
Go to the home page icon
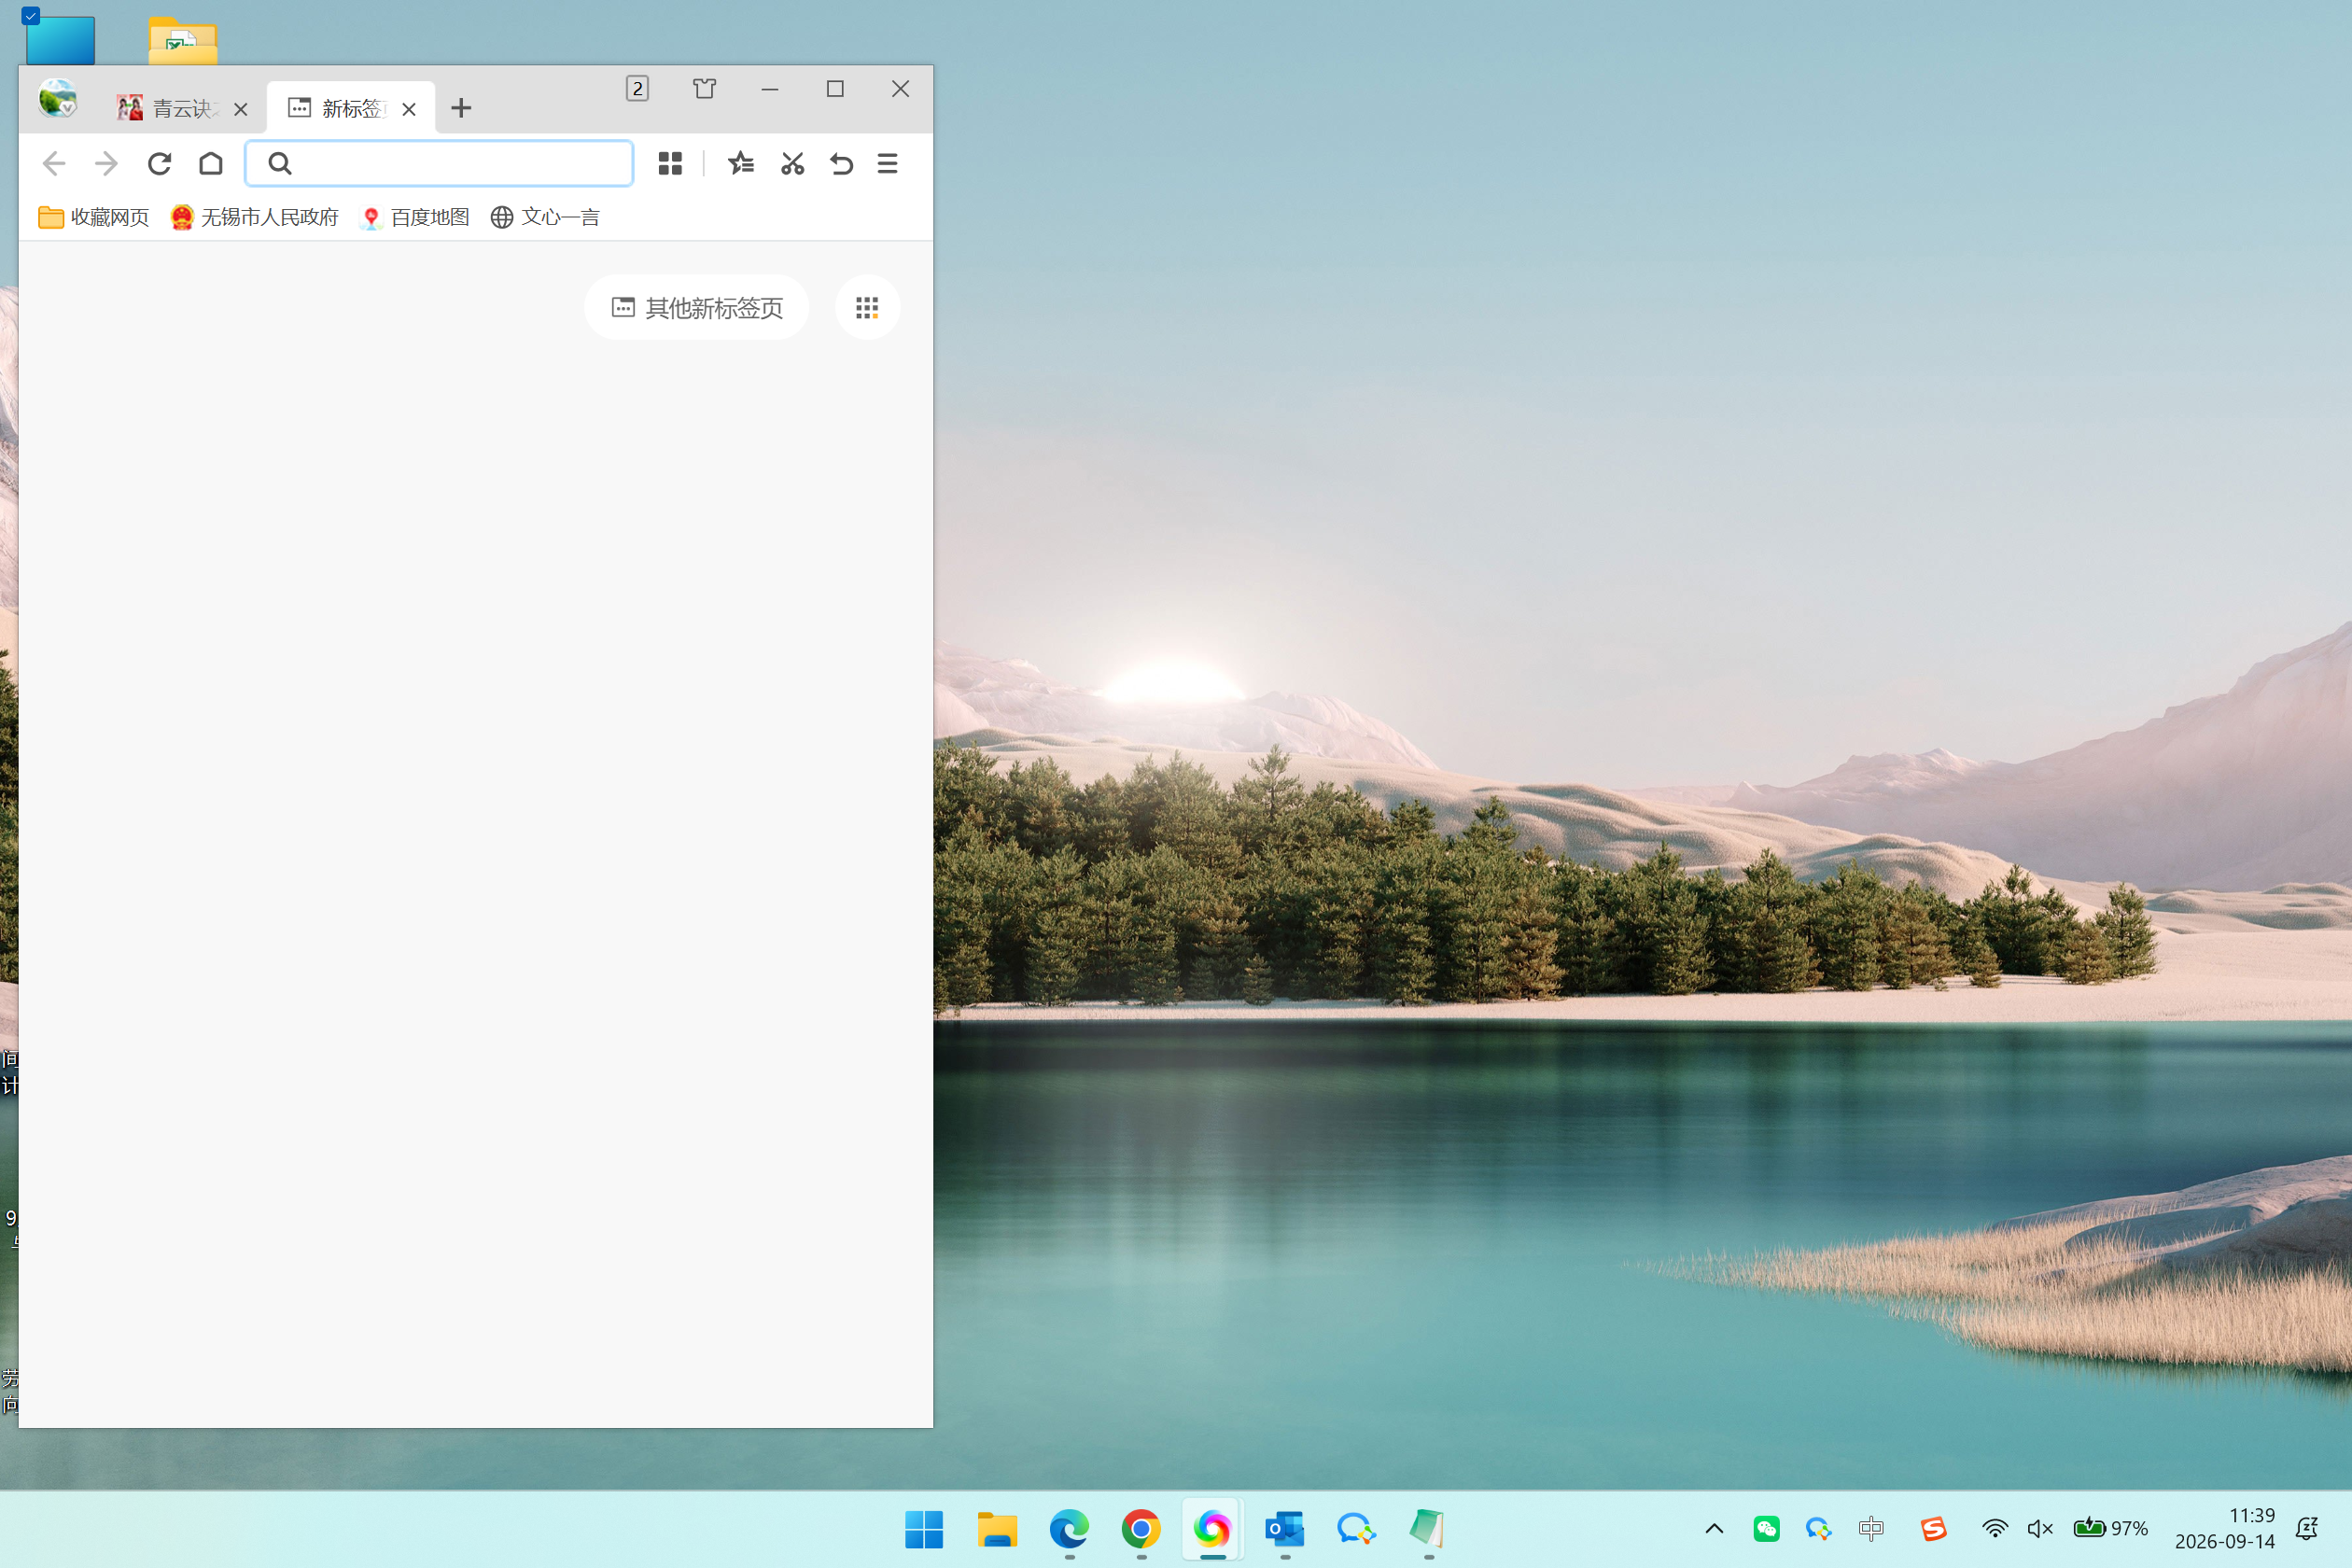click(211, 163)
